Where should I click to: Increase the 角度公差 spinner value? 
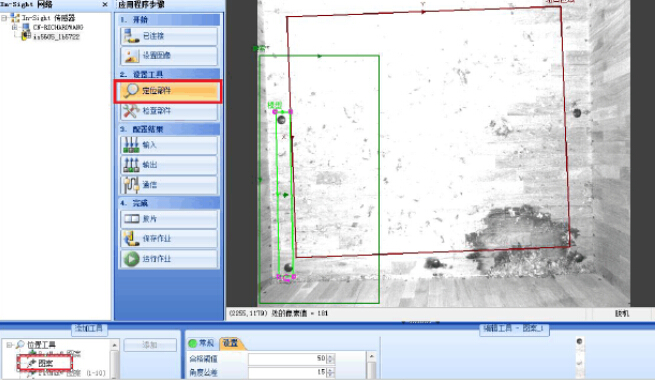click(331, 370)
